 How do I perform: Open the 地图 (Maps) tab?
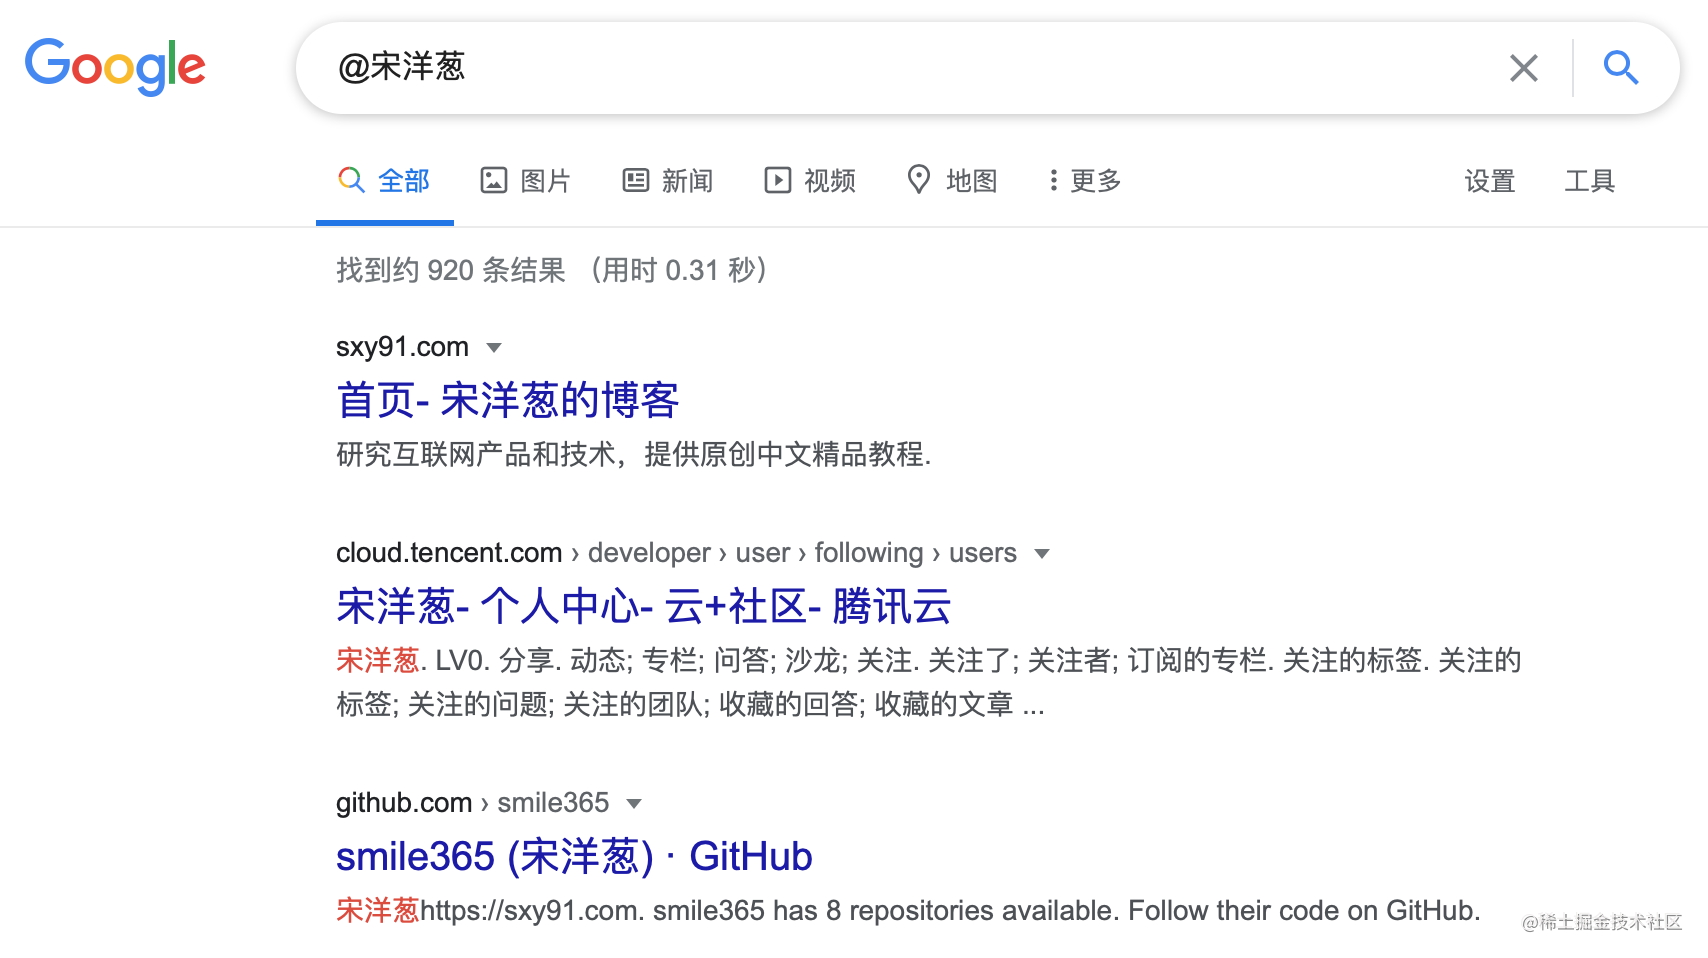[x=952, y=181]
